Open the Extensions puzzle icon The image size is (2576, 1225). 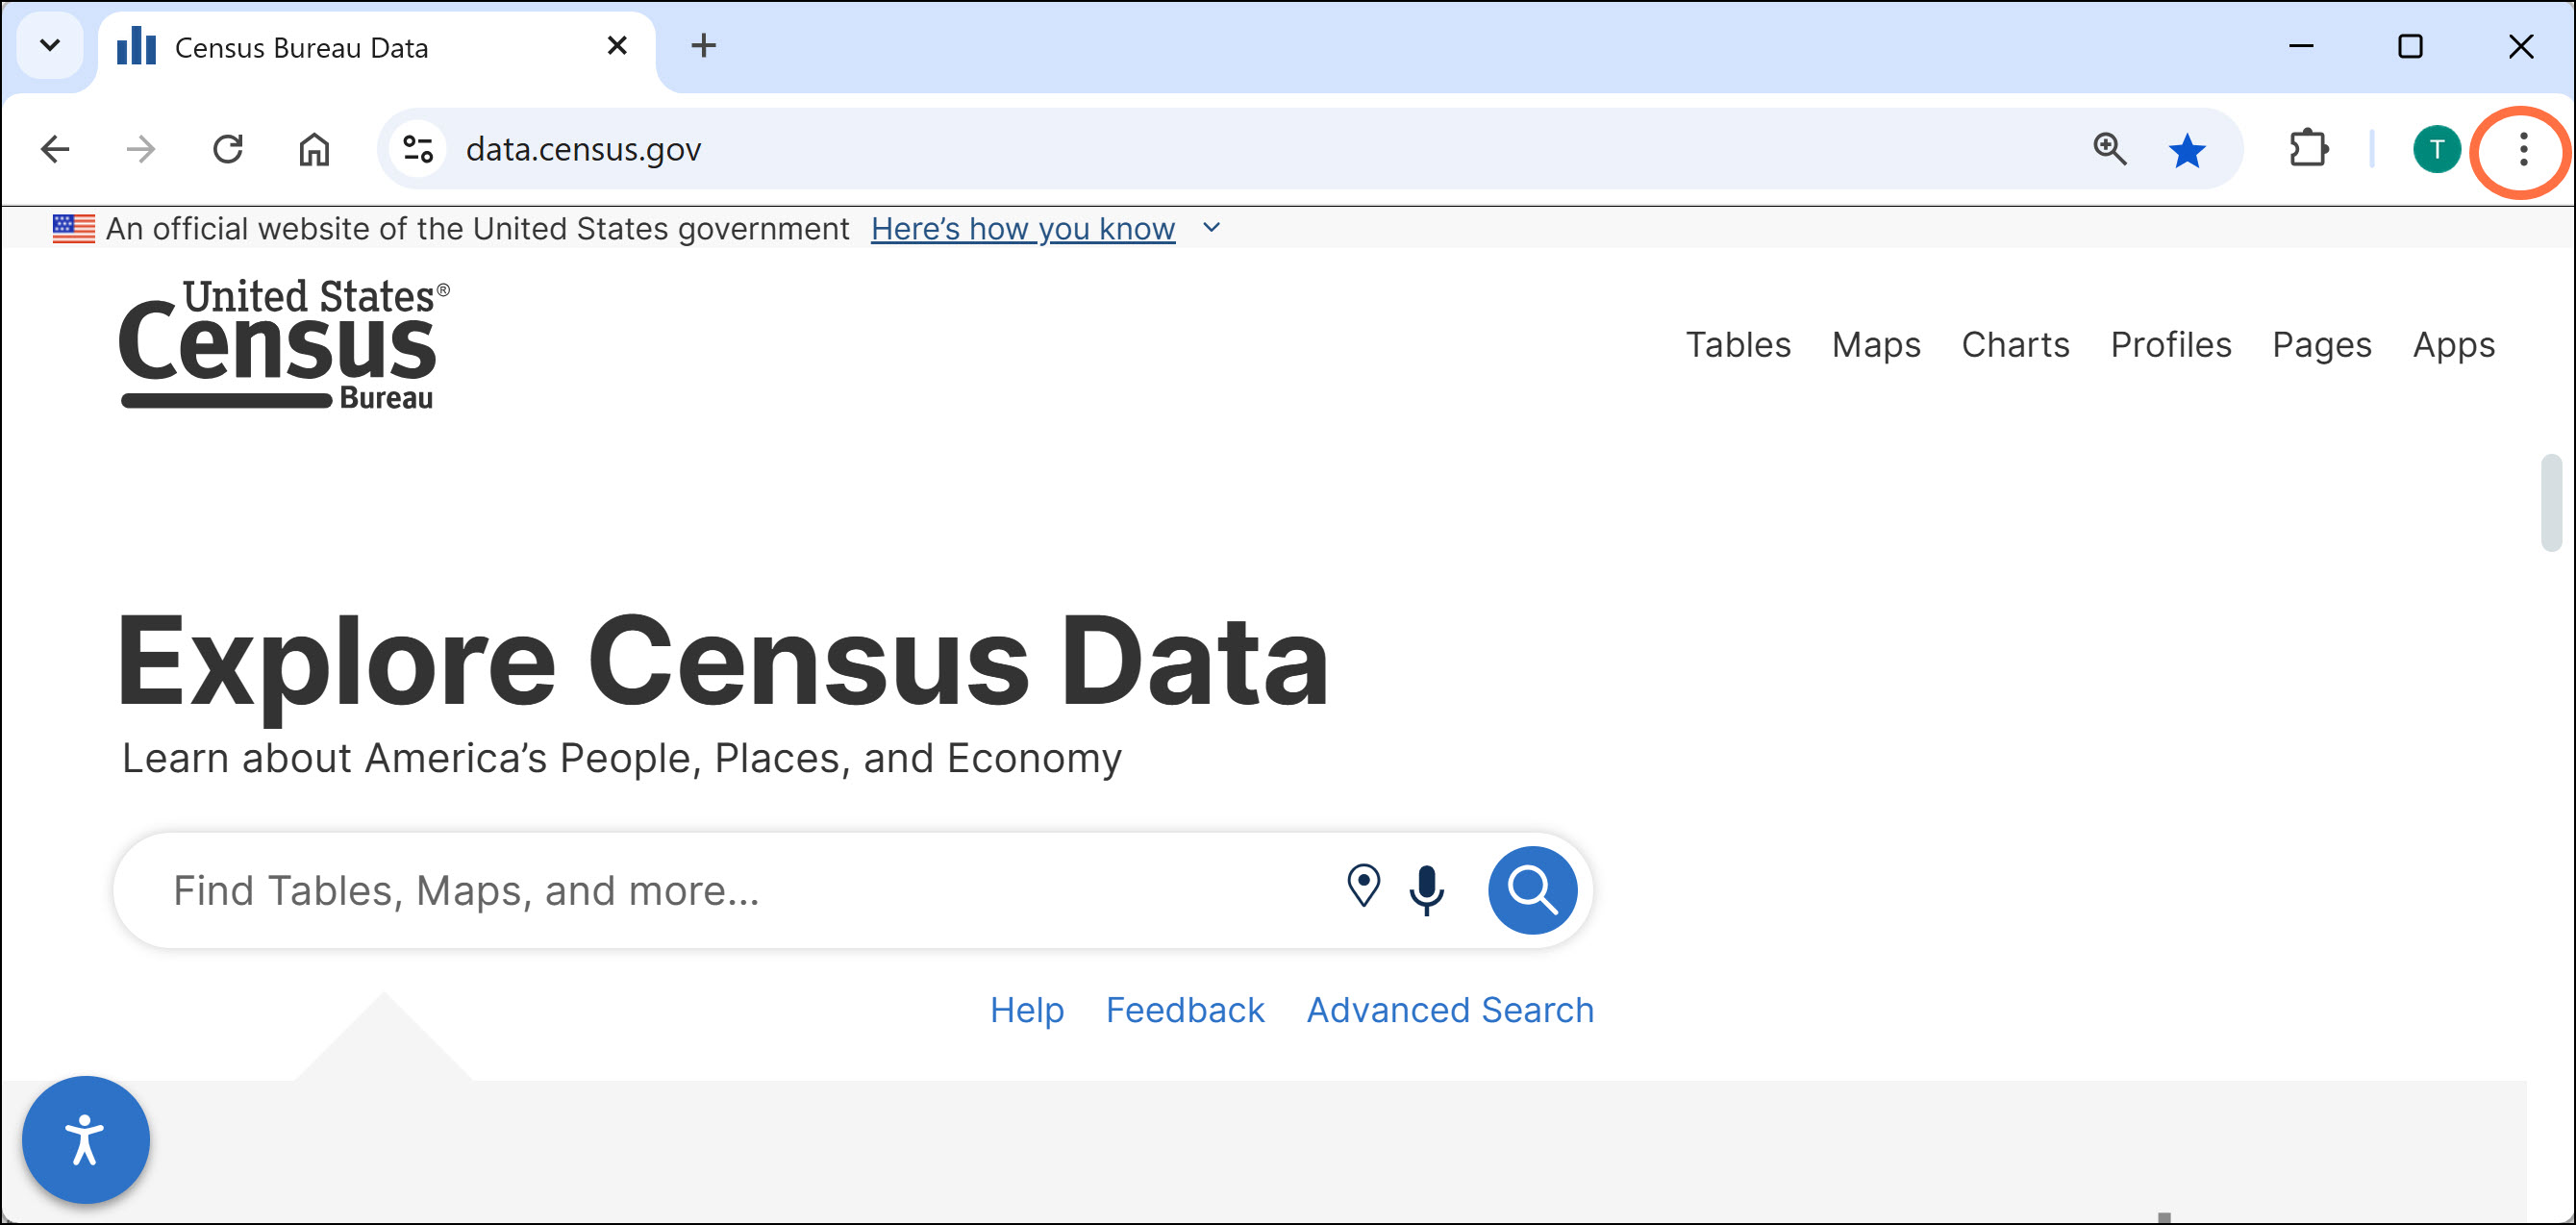[x=2308, y=150]
